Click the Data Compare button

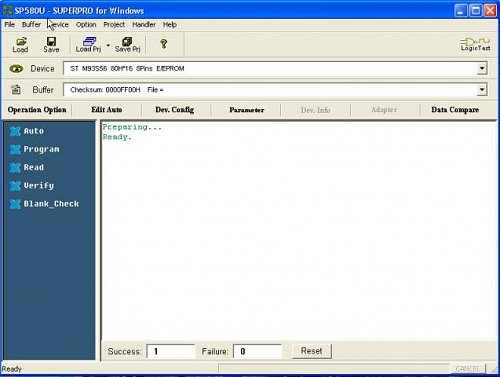pyautogui.click(x=455, y=110)
